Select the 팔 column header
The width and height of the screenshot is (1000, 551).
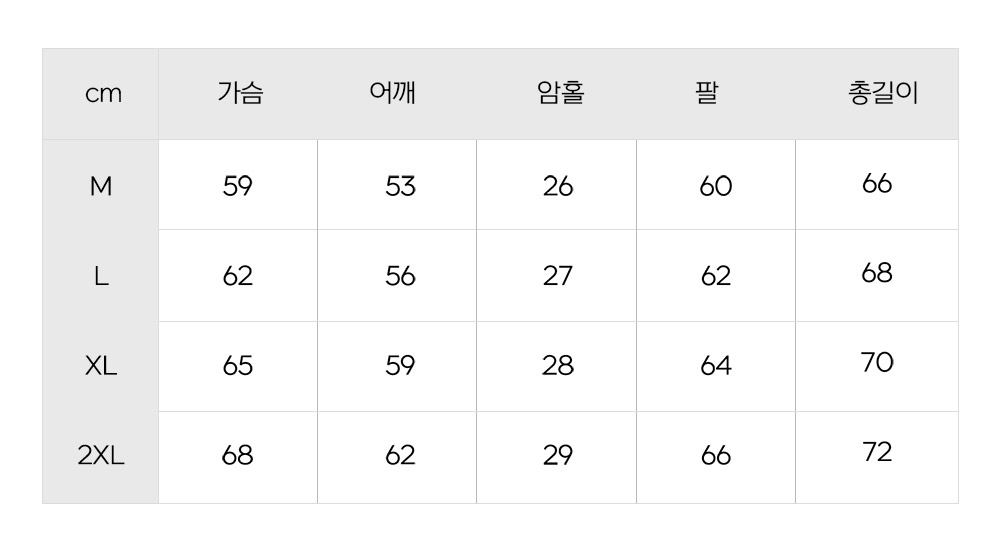pyautogui.click(x=706, y=94)
